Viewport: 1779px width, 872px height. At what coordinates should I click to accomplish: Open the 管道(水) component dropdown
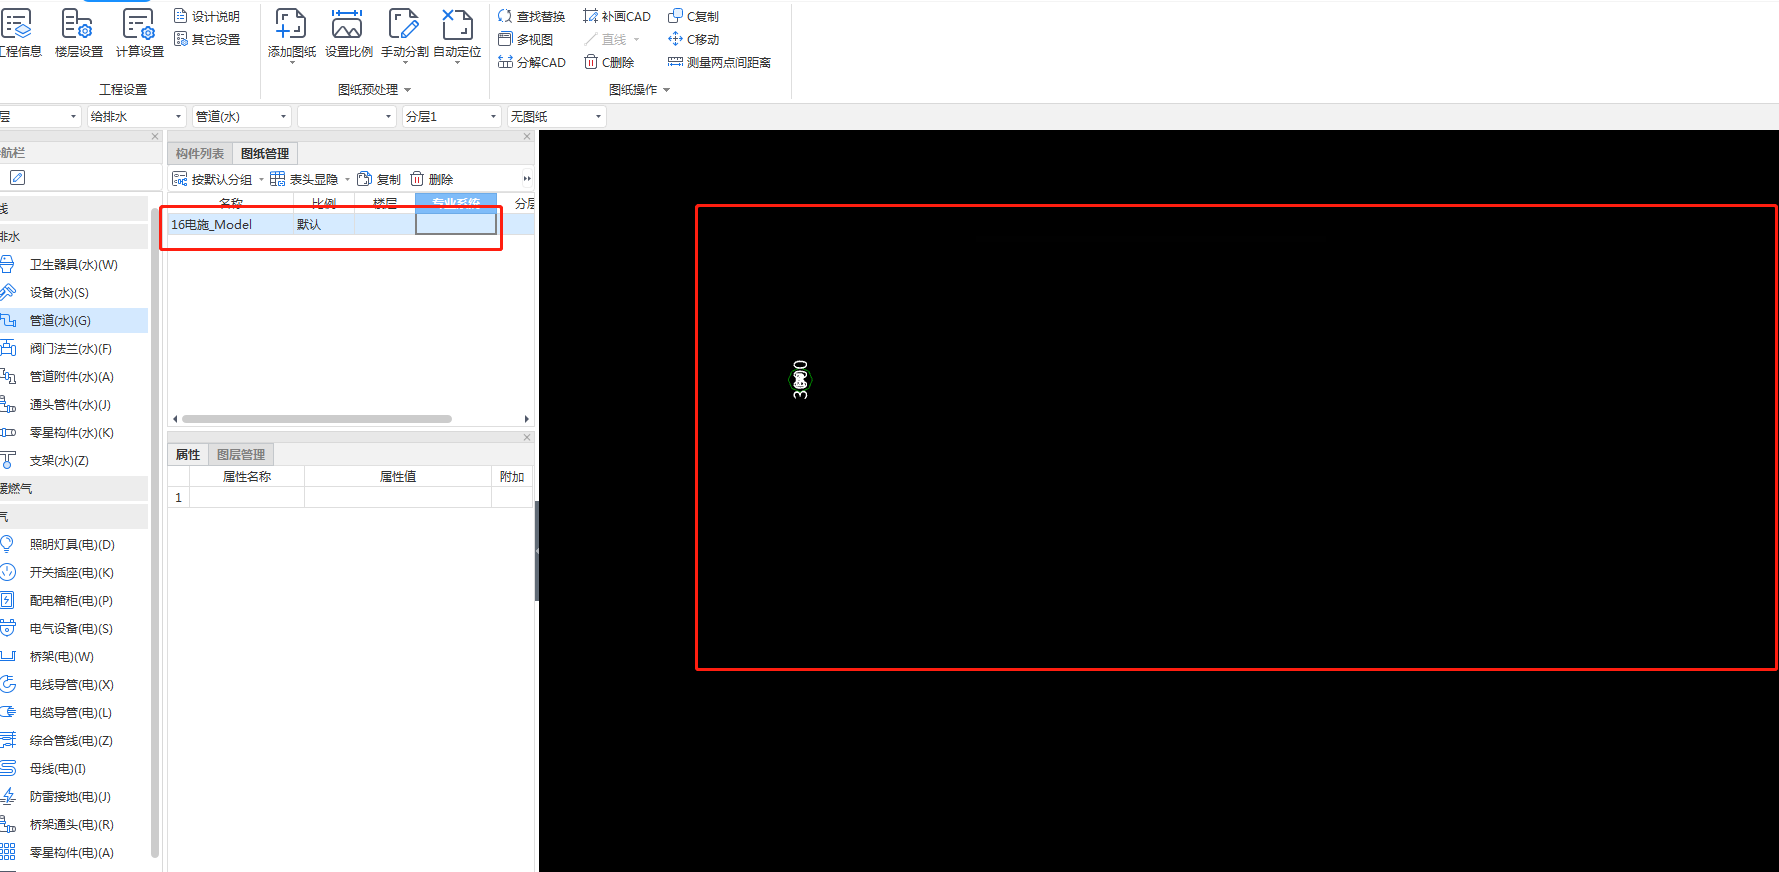point(241,117)
